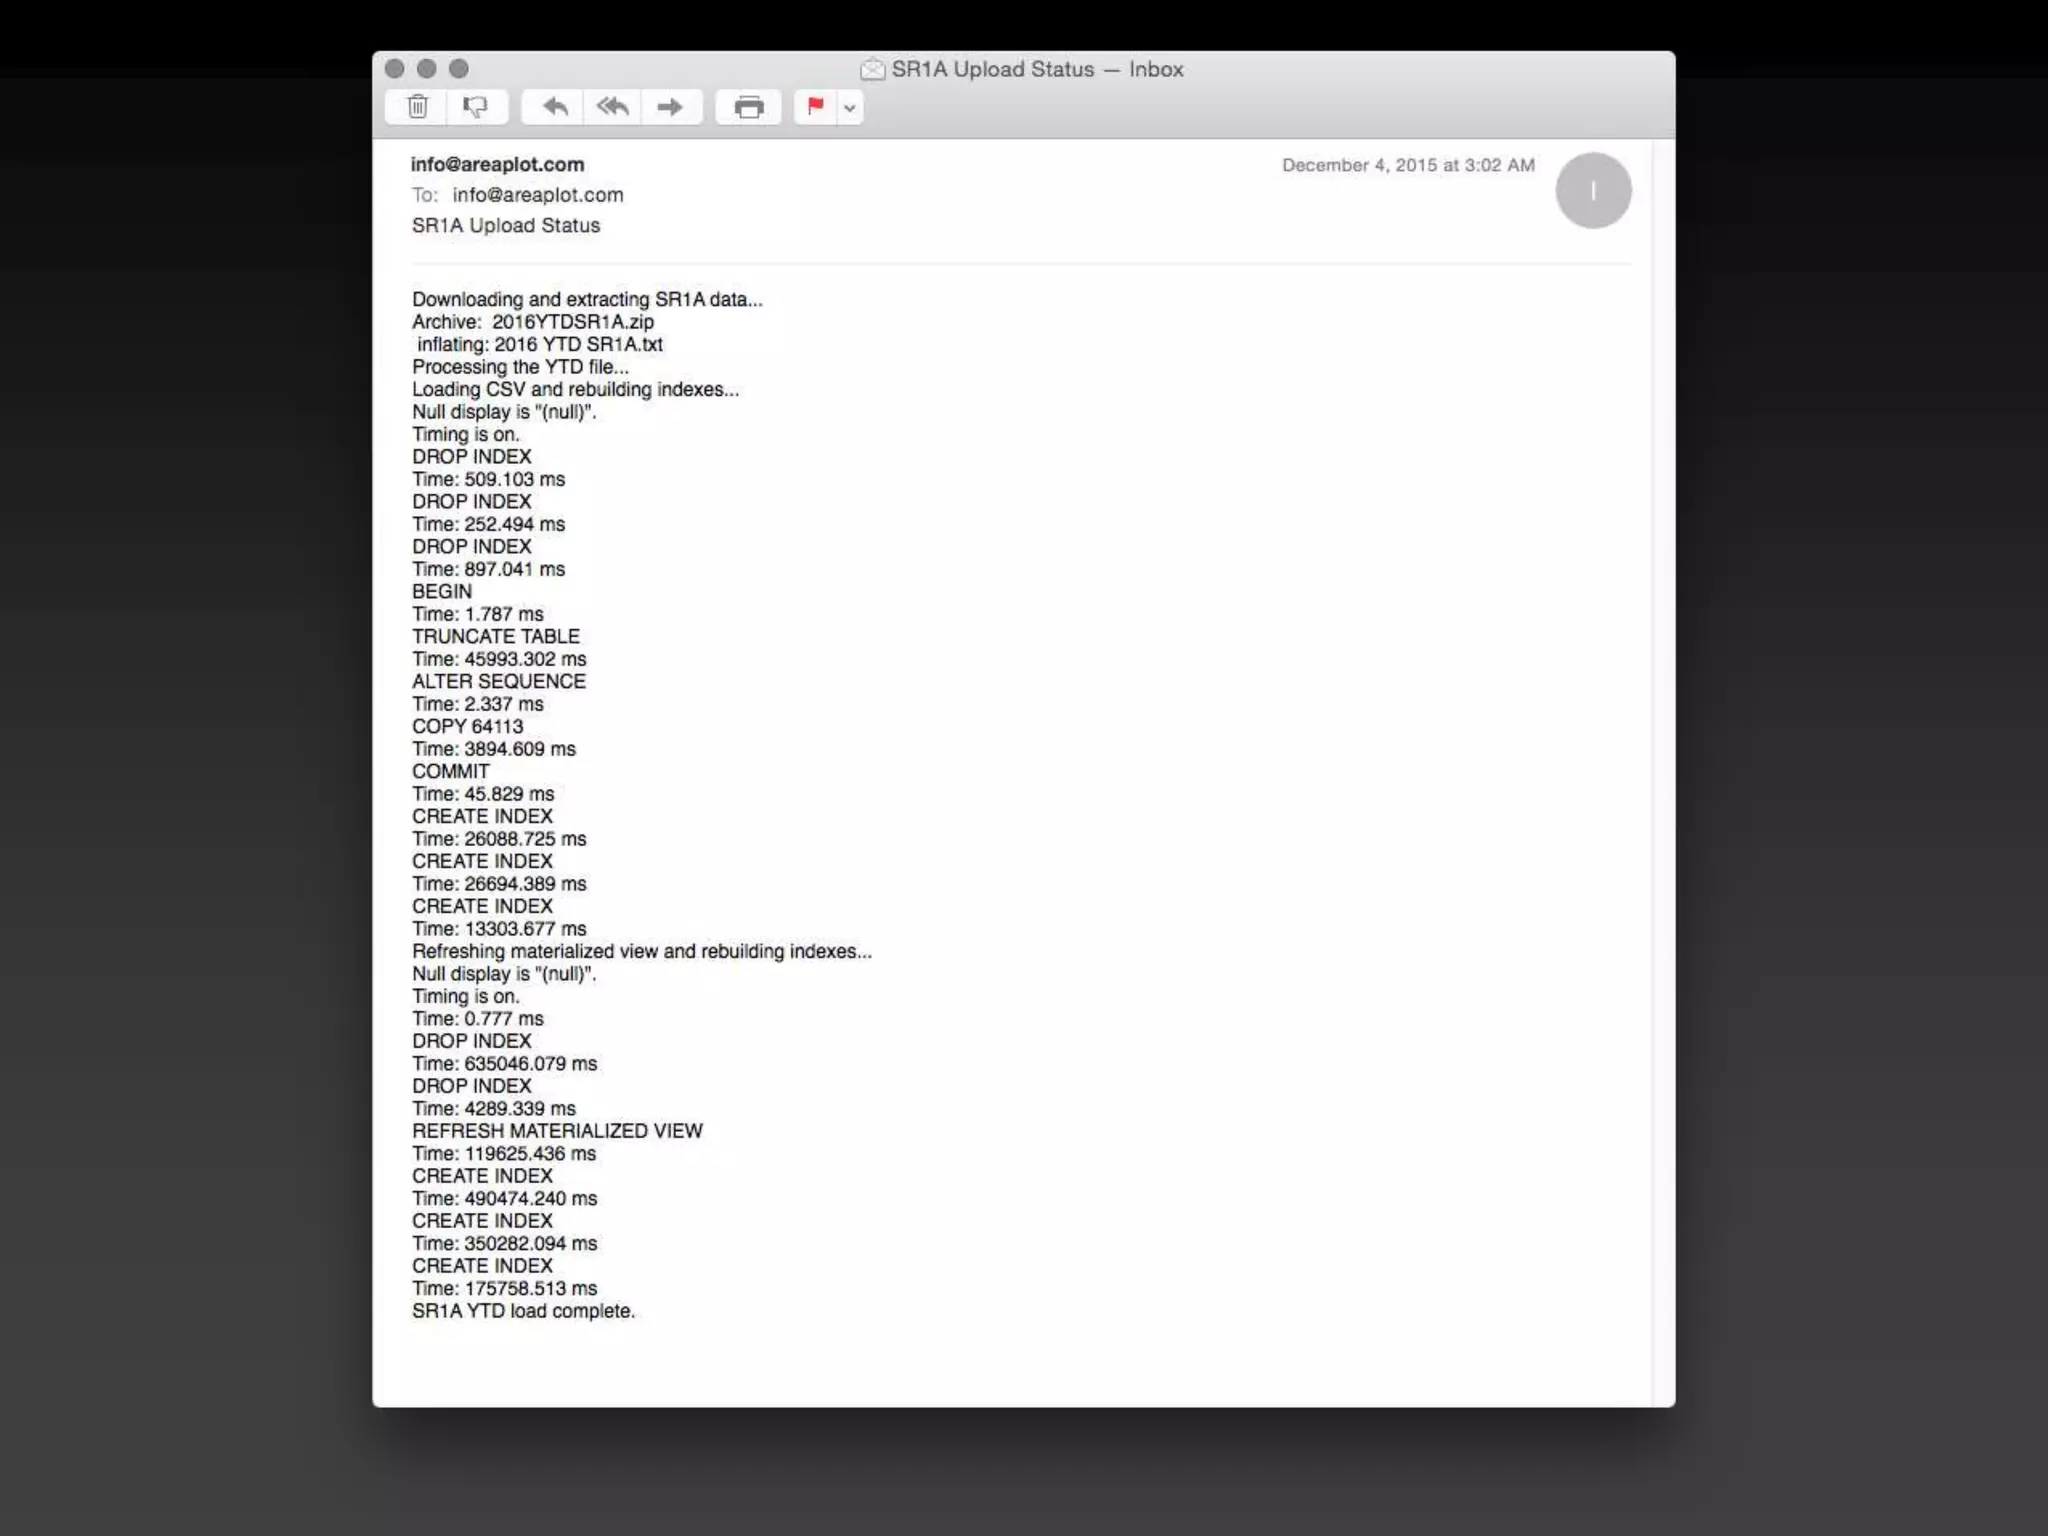Click the envelope icon in the title bar

tap(873, 69)
